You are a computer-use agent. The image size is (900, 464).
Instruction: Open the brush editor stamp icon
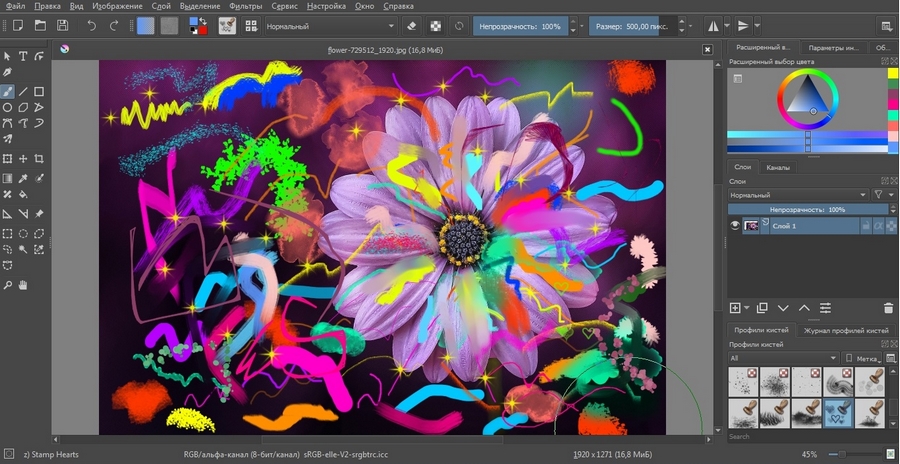[227, 26]
